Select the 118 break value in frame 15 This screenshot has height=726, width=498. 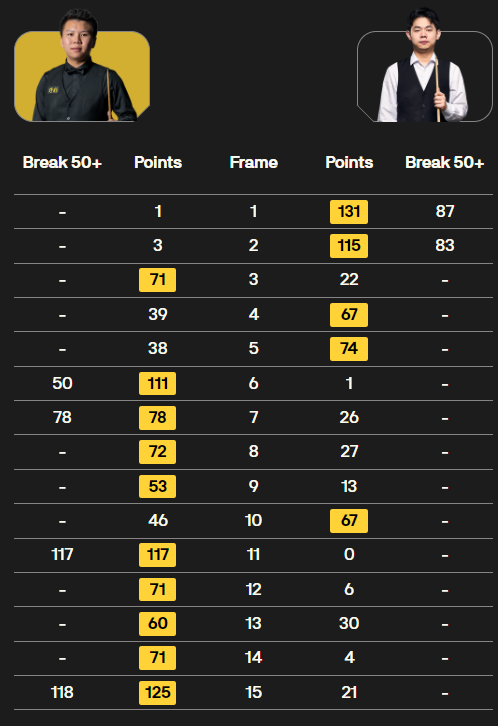point(62,693)
